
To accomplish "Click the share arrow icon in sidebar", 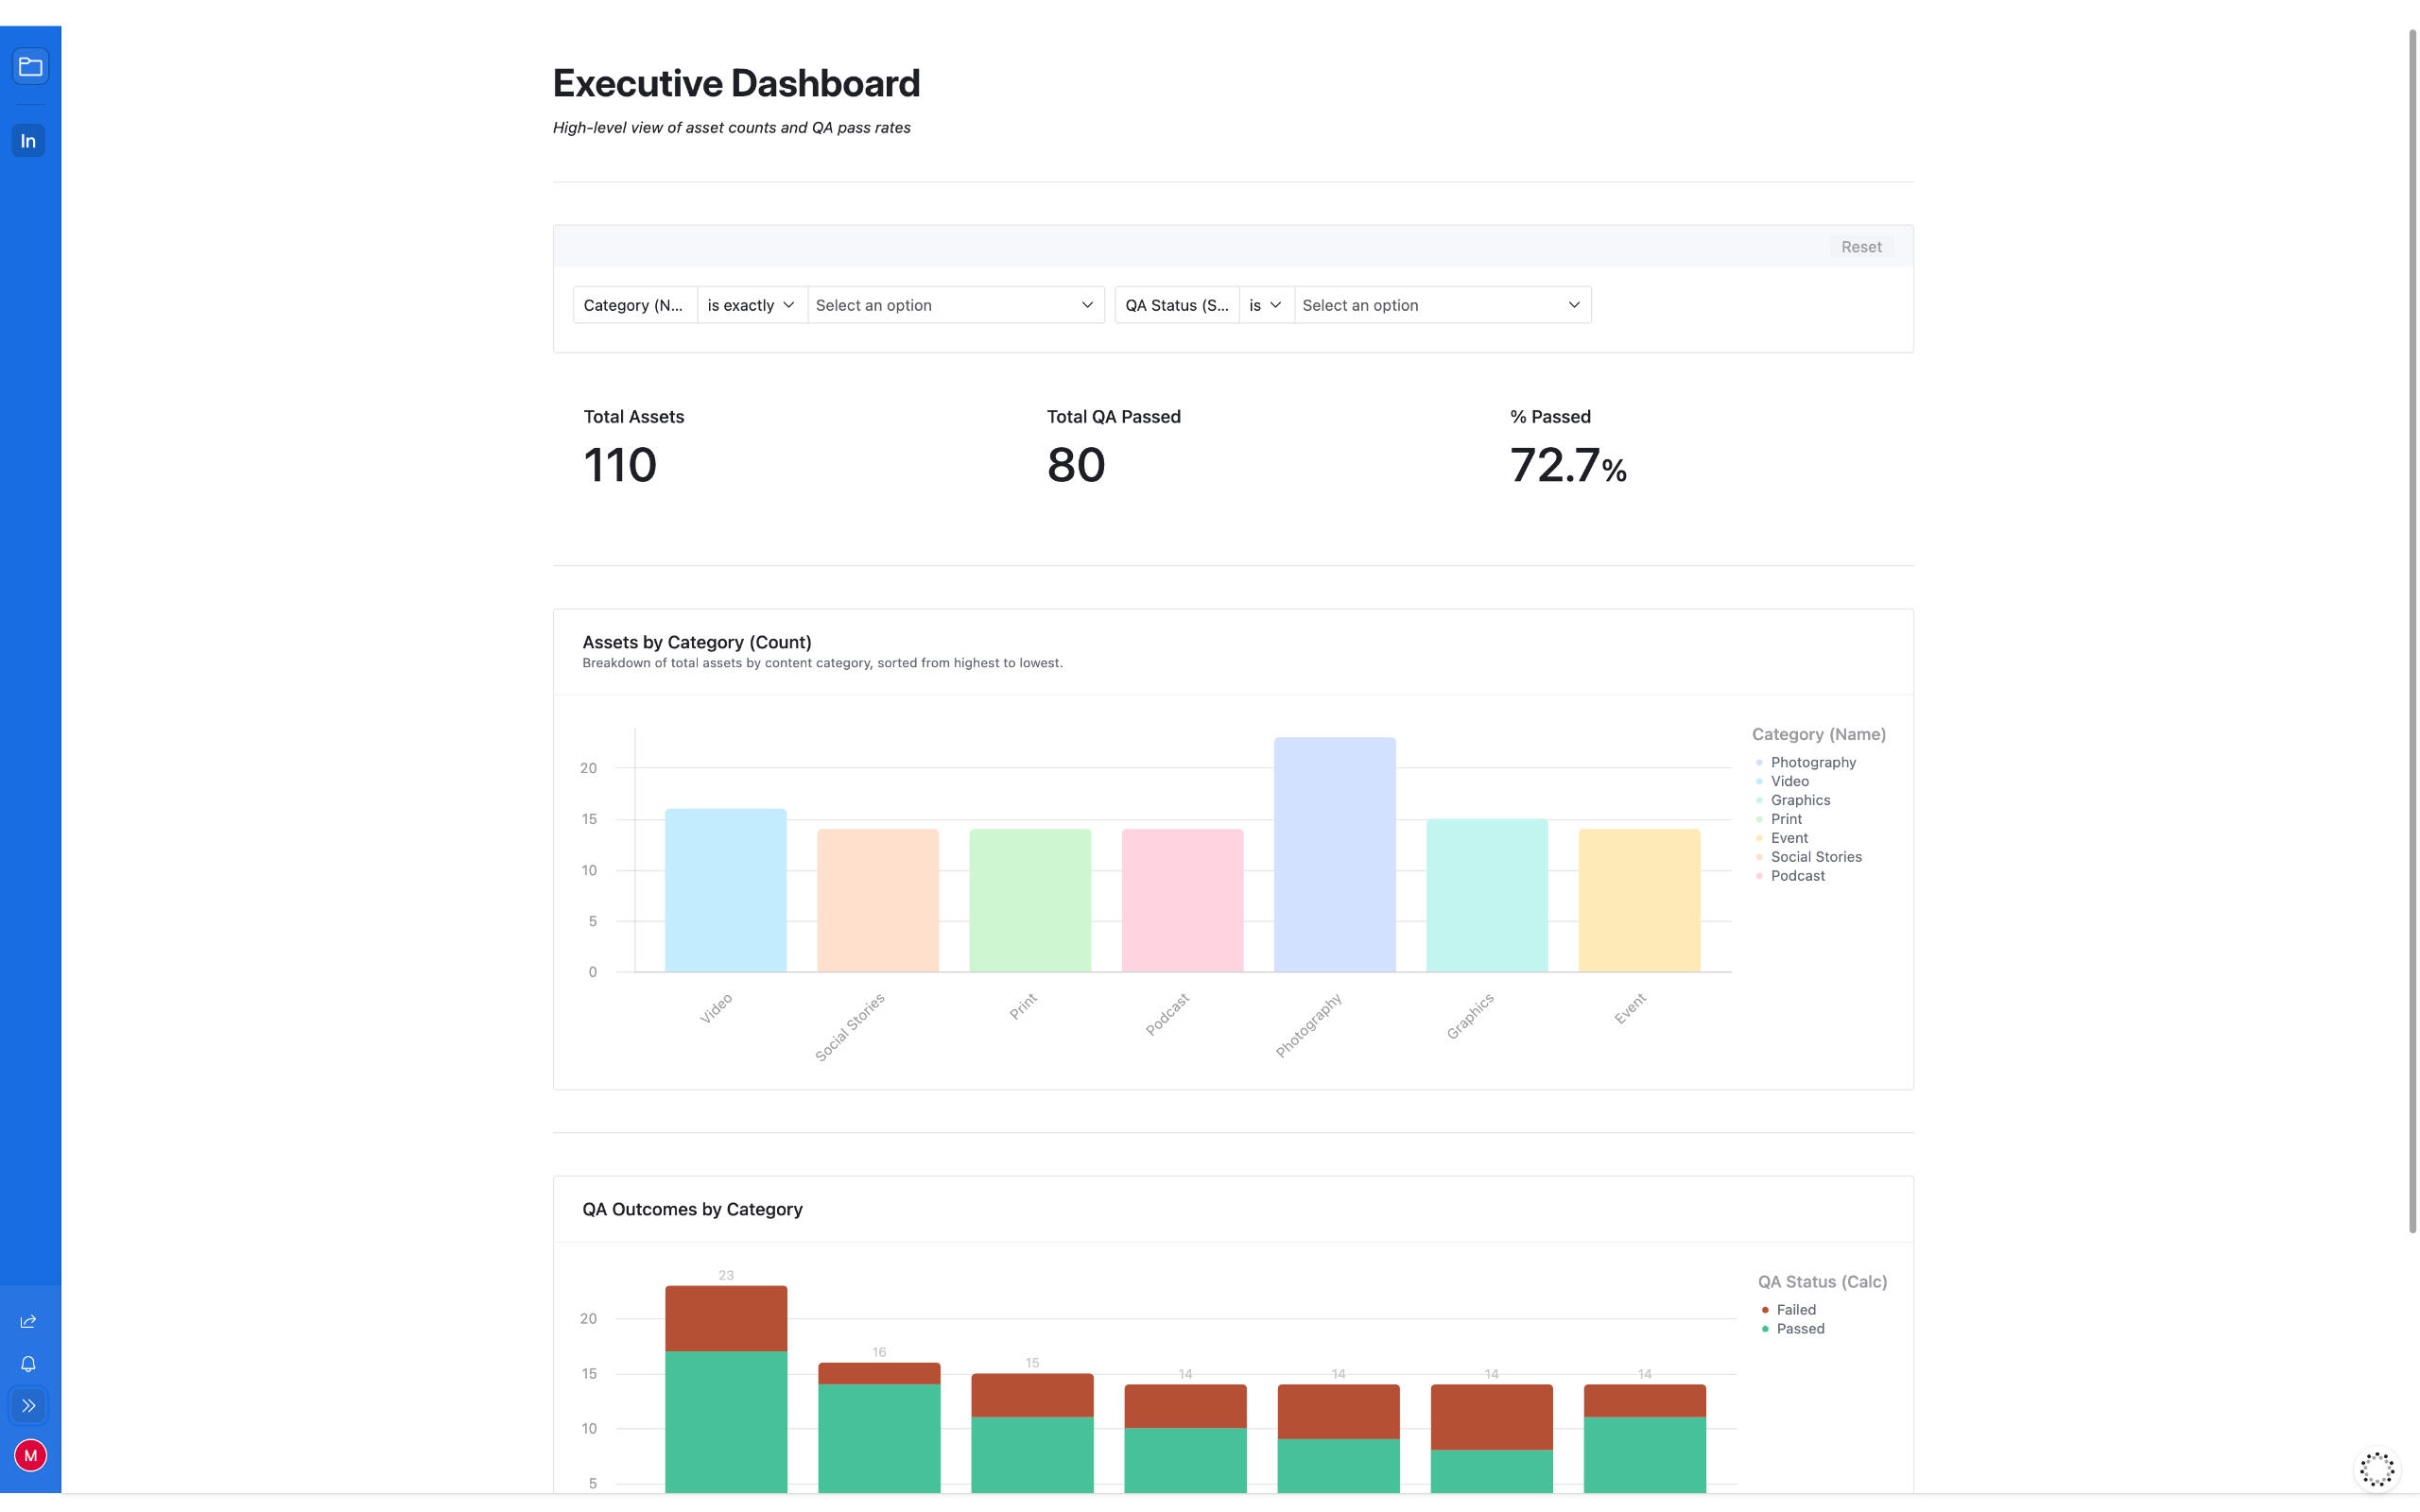I will [x=29, y=1321].
